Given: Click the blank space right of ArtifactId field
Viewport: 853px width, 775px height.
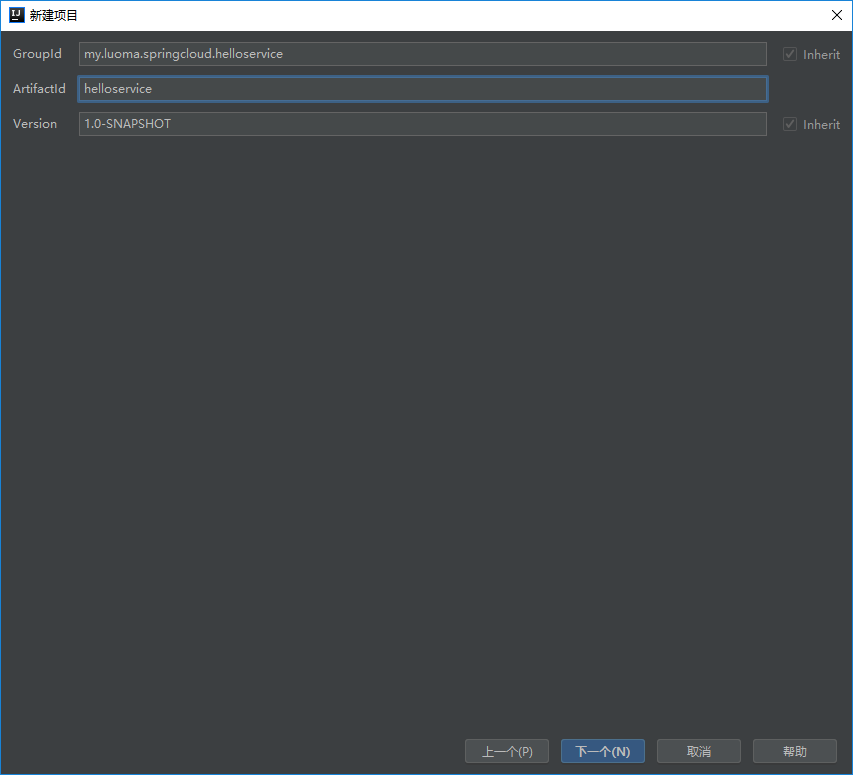Looking at the screenshot, I should [x=810, y=89].
